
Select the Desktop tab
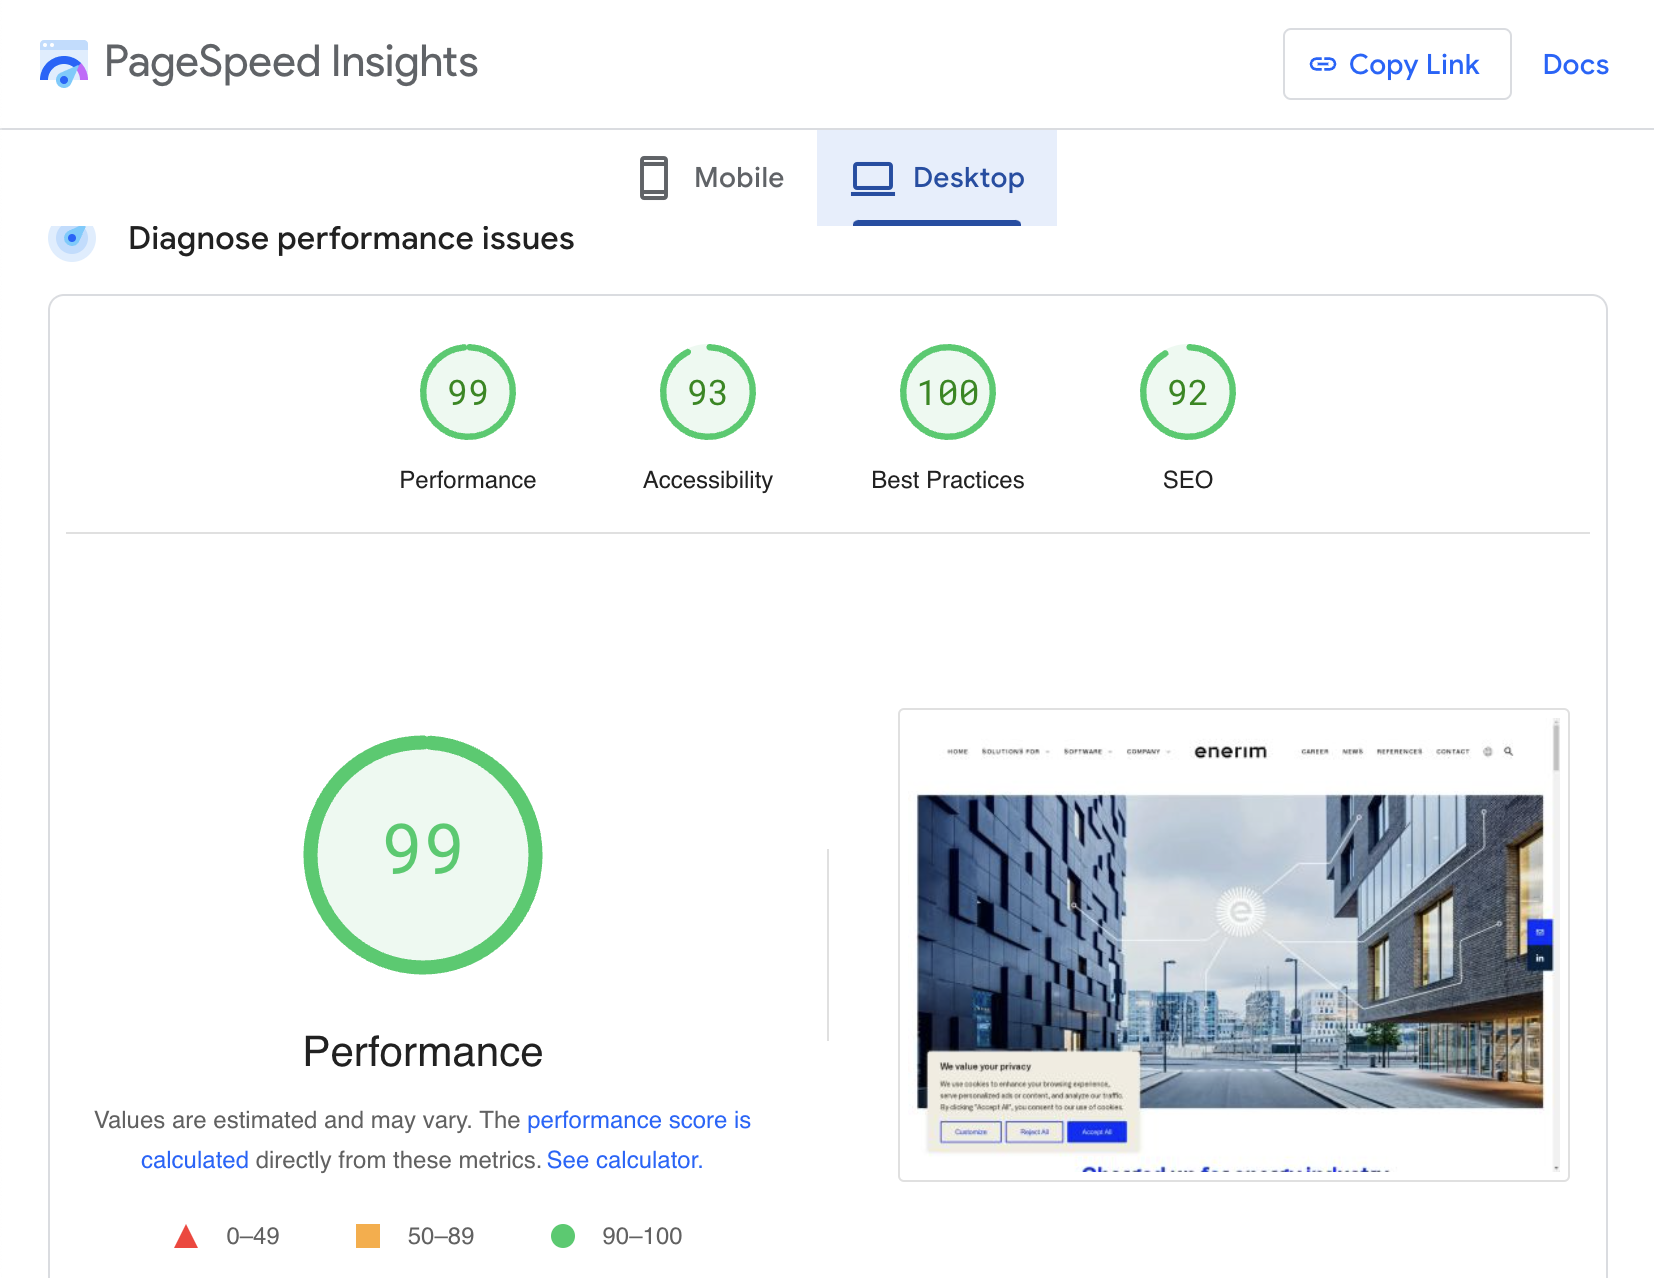click(937, 178)
